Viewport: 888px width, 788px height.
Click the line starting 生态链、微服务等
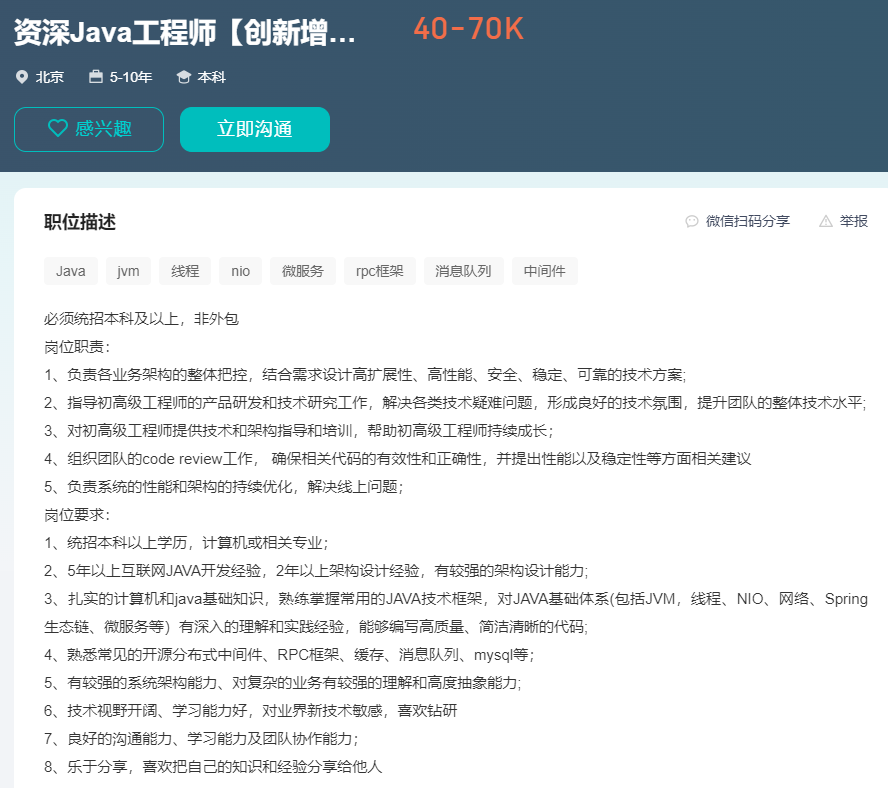[x=316, y=627]
